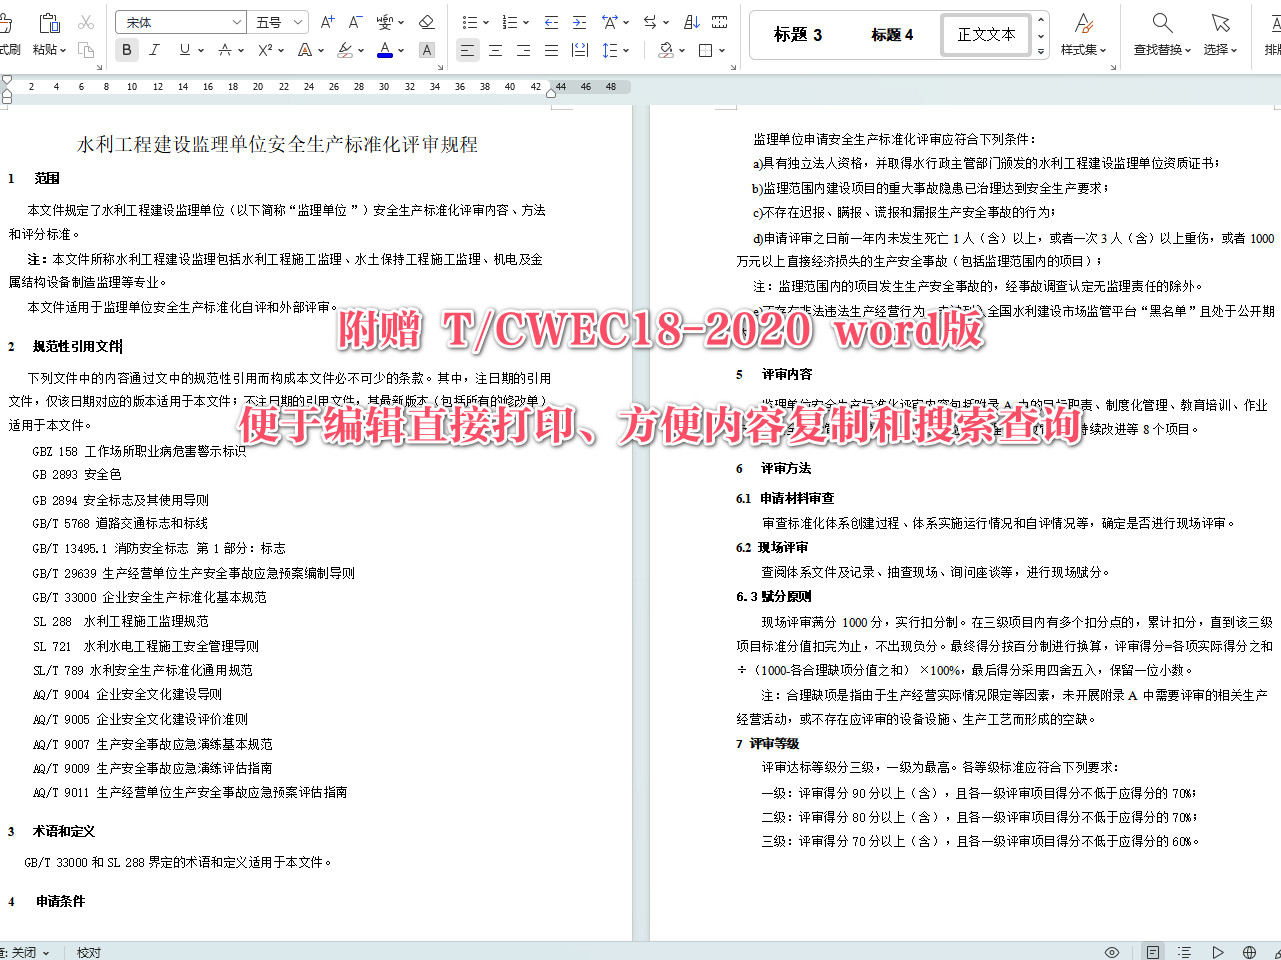1281x960 pixels.
Task: Select the center alignment icon
Action: 496,50
